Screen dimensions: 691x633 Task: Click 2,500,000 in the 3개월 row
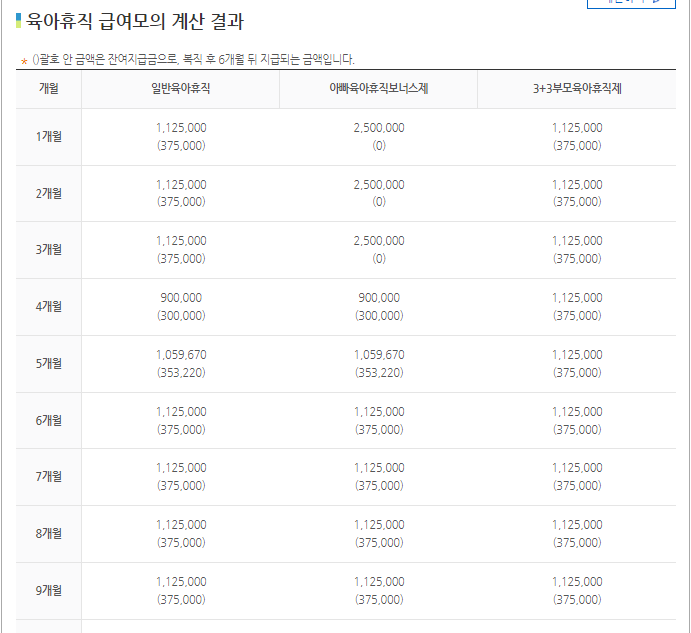coord(379,241)
